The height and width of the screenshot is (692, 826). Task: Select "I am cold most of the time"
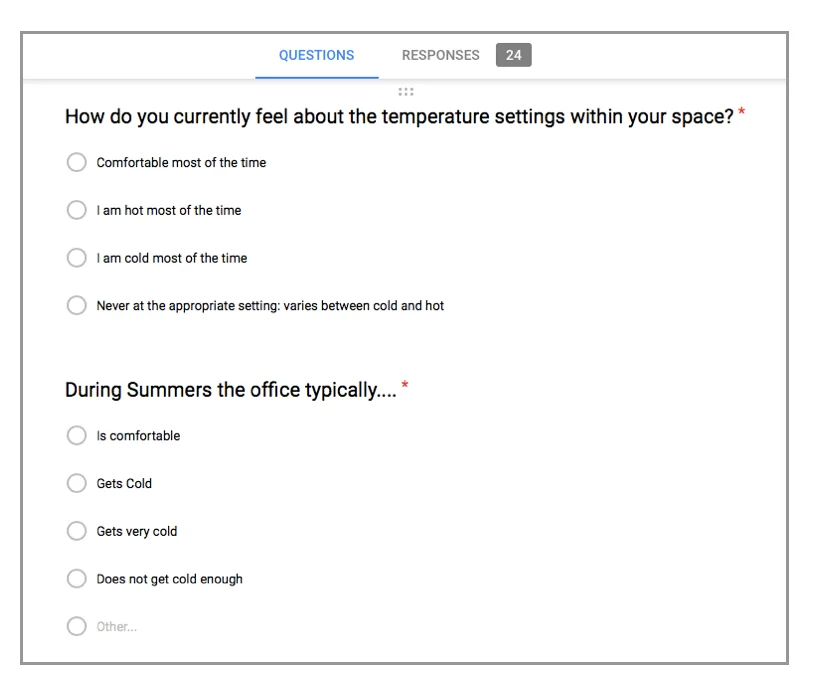(77, 258)
